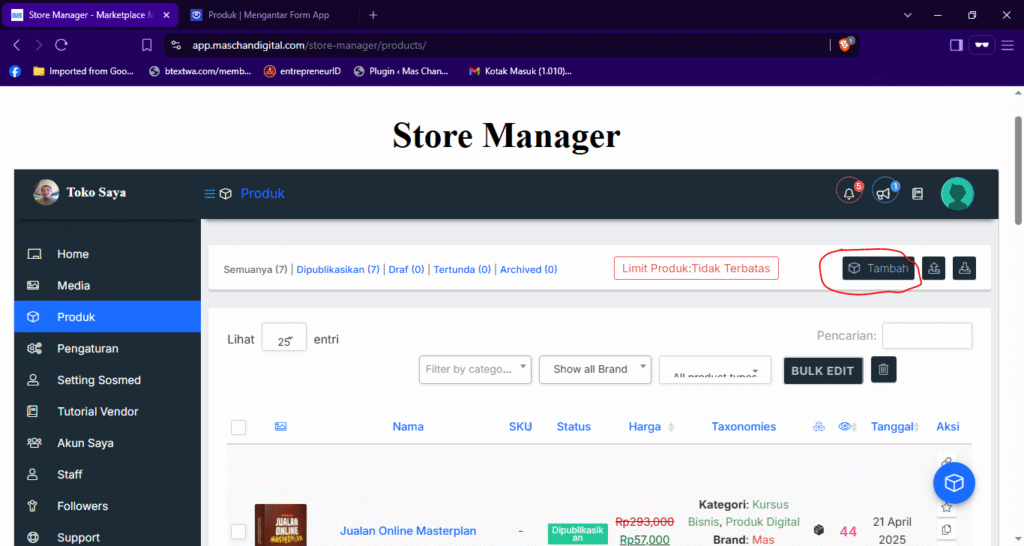Click the star featured action icon

pos(946,507)
